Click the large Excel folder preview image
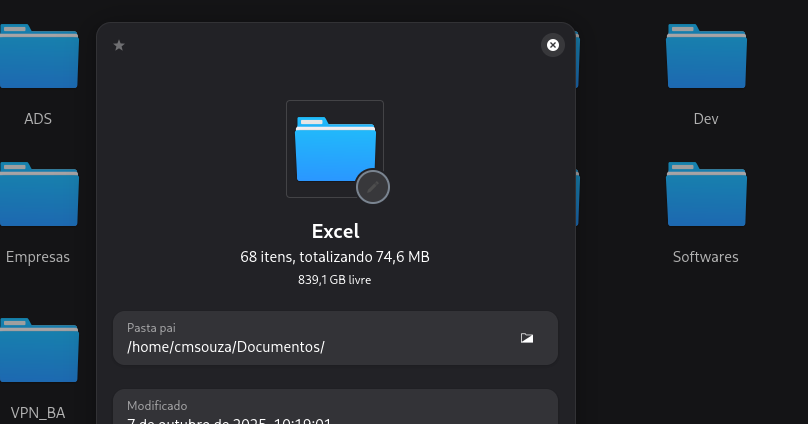The width and height of the screenshot is (808, 424). point(335,149)
